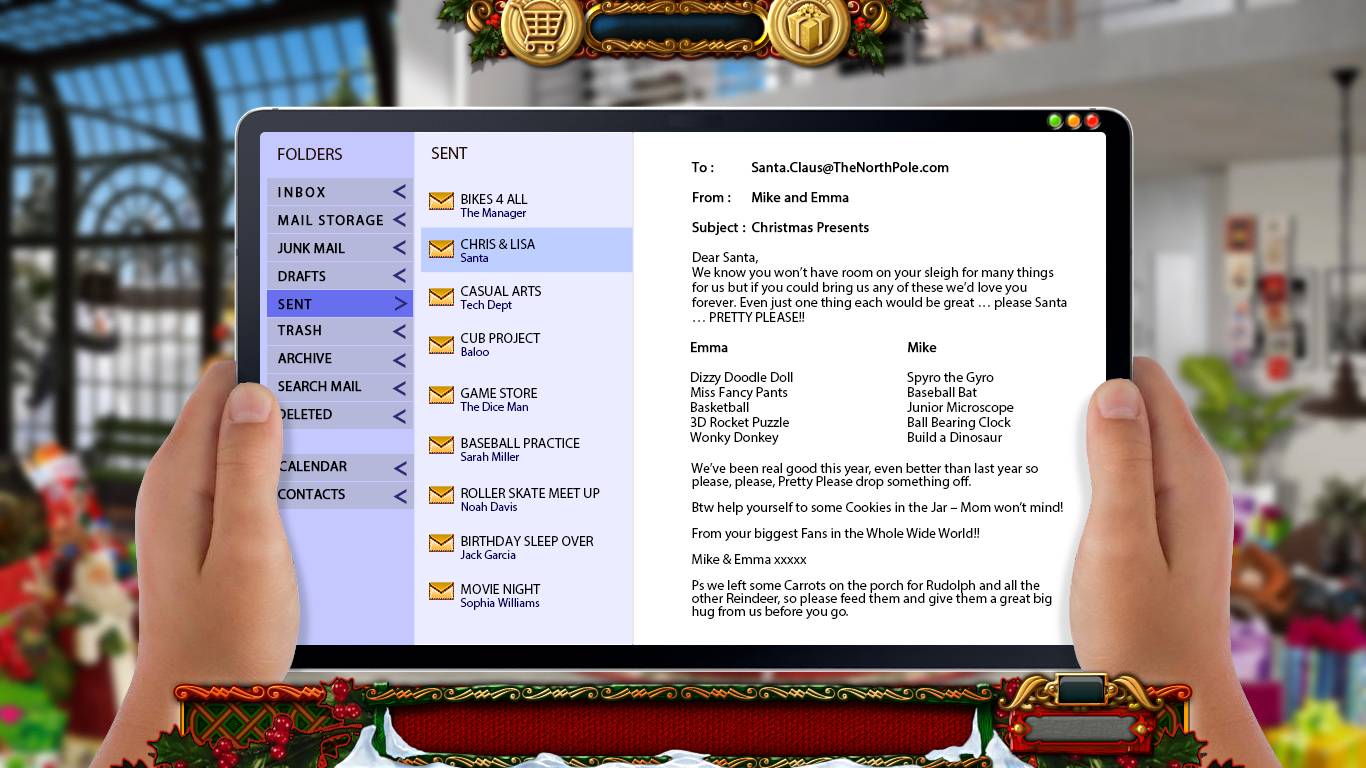The width and height of the screenshot is (1366, 768).
Task: Click the golden gift box icon
Action: point(808,29)
